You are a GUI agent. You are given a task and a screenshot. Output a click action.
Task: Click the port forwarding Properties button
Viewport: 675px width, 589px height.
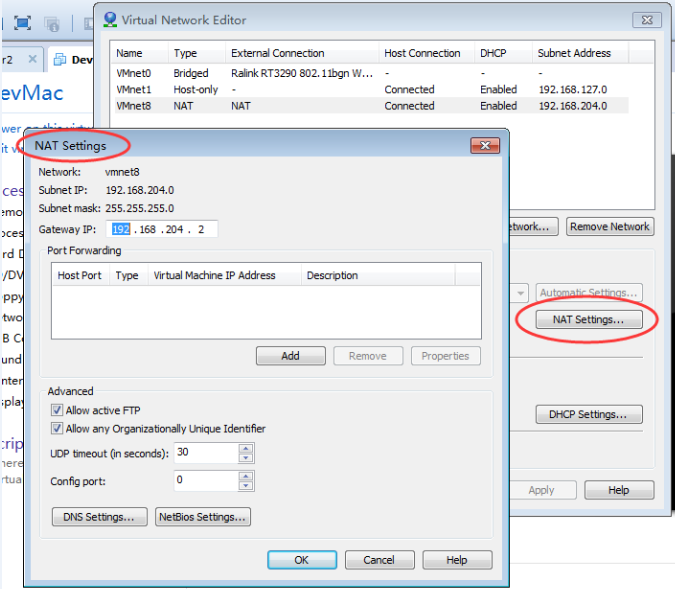446,356
